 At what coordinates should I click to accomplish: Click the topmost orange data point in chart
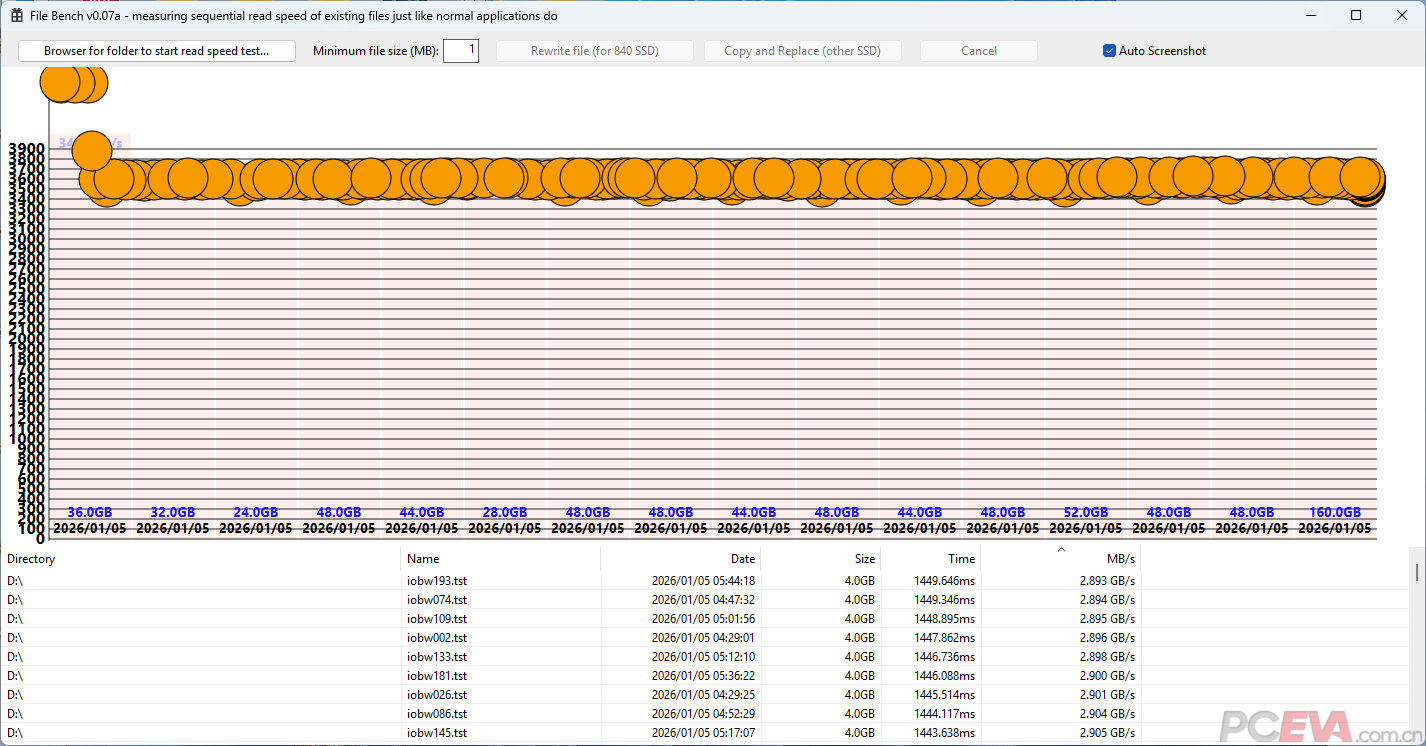pos(62,84)
